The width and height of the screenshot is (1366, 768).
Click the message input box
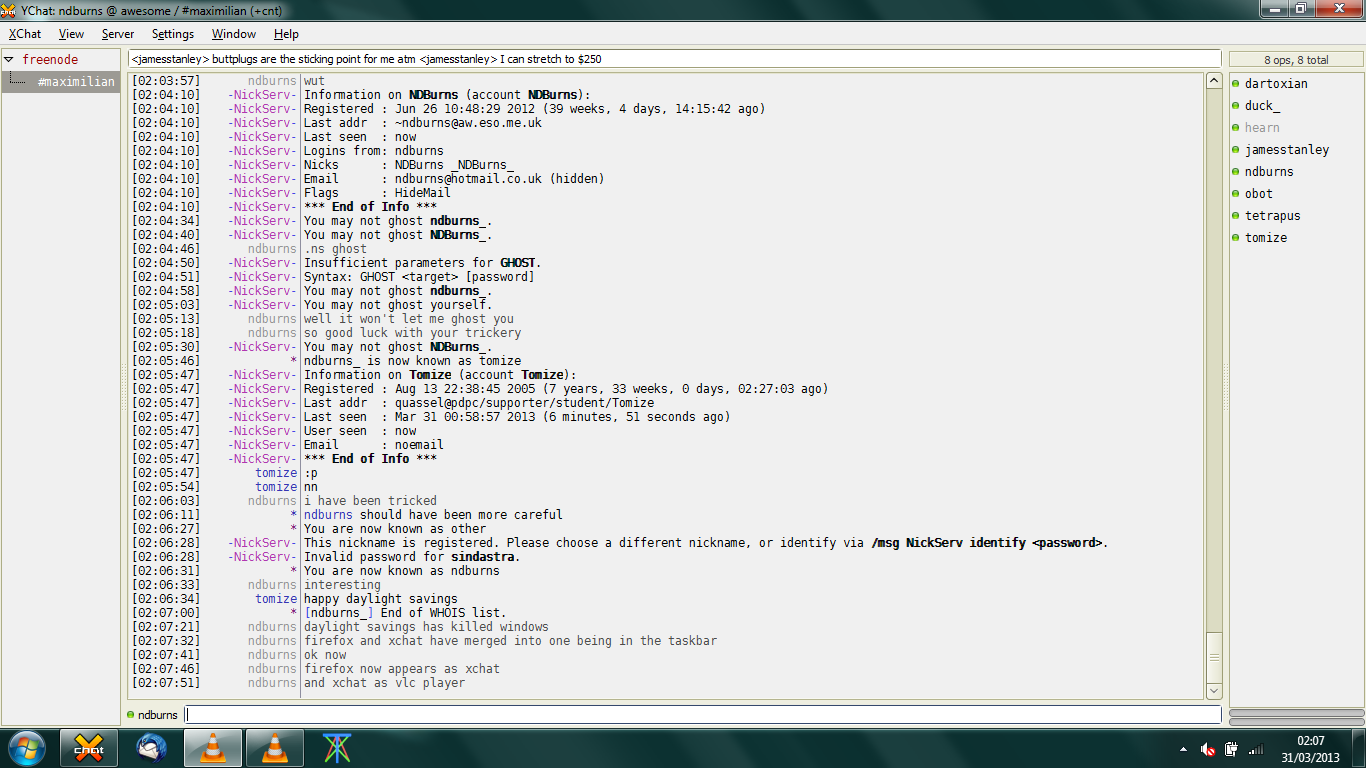[x=702, y=715]
